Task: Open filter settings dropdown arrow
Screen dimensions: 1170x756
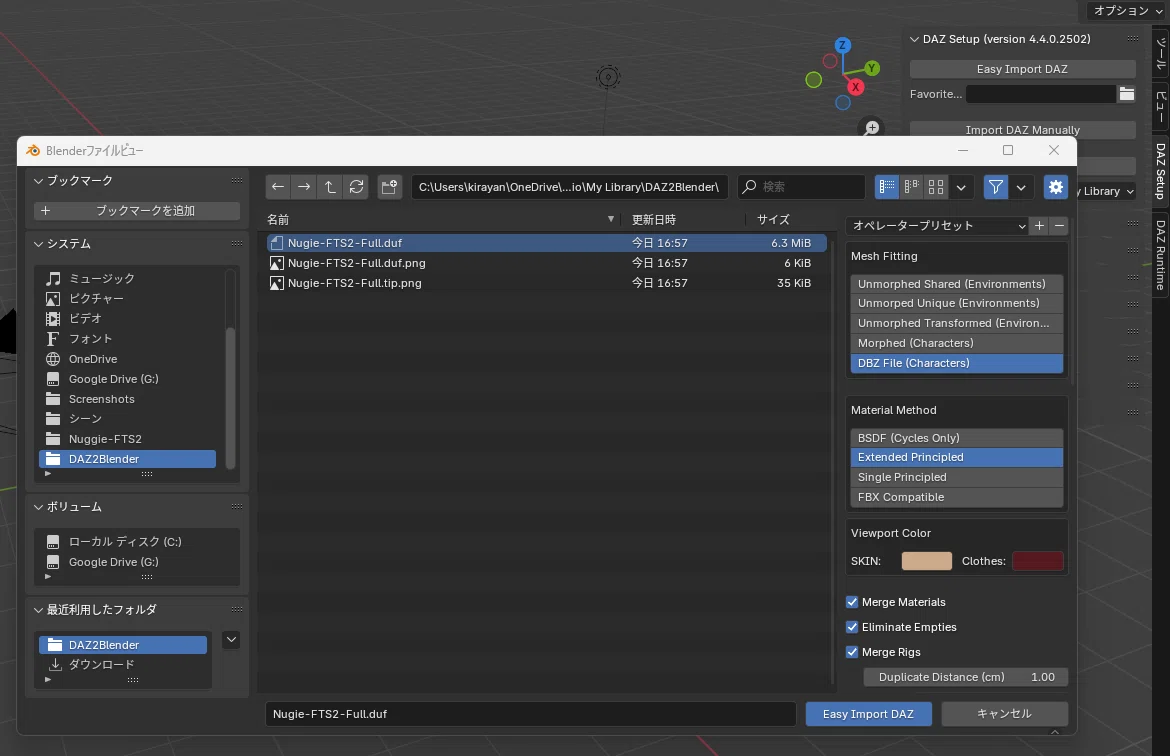Action: [x=1021, y=187]
